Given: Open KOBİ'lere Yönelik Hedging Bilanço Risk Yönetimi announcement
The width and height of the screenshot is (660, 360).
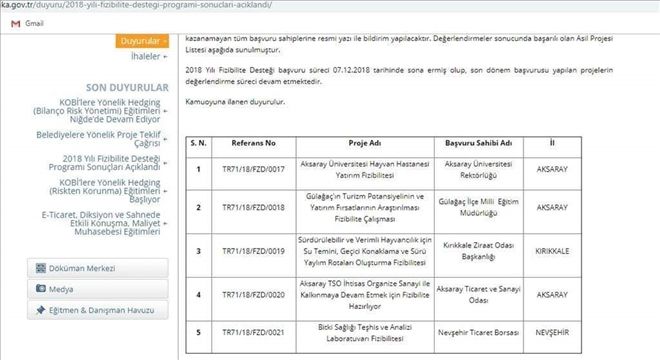Looking at the screenshot, I should click(97, 111).
